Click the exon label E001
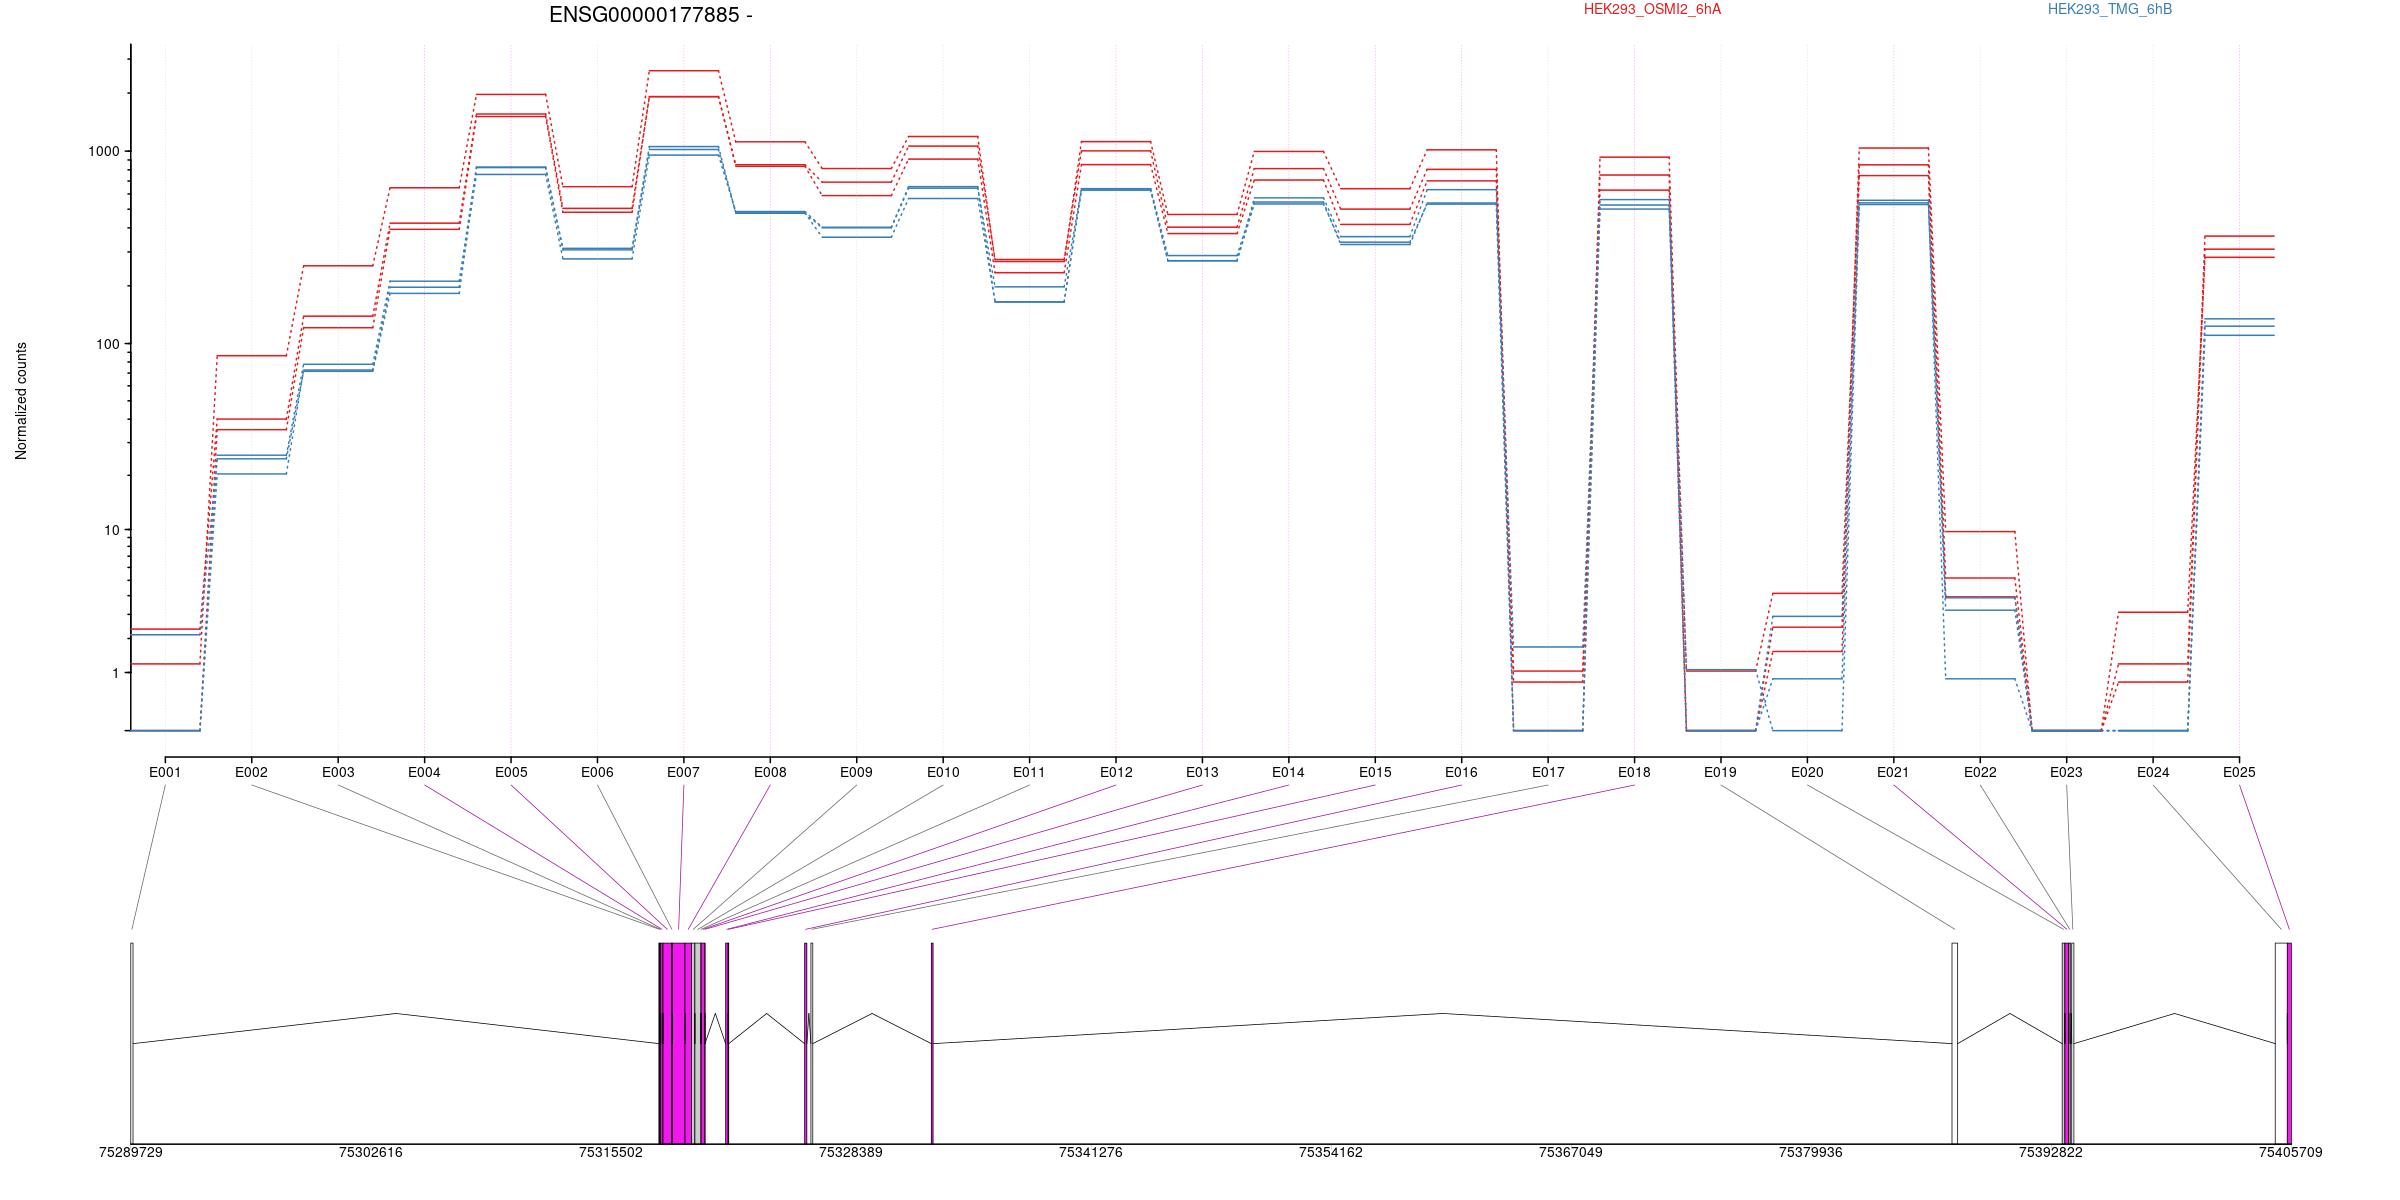This screenshot has width=2400, height=1200. pyautogui.click(x=165, y=772)
